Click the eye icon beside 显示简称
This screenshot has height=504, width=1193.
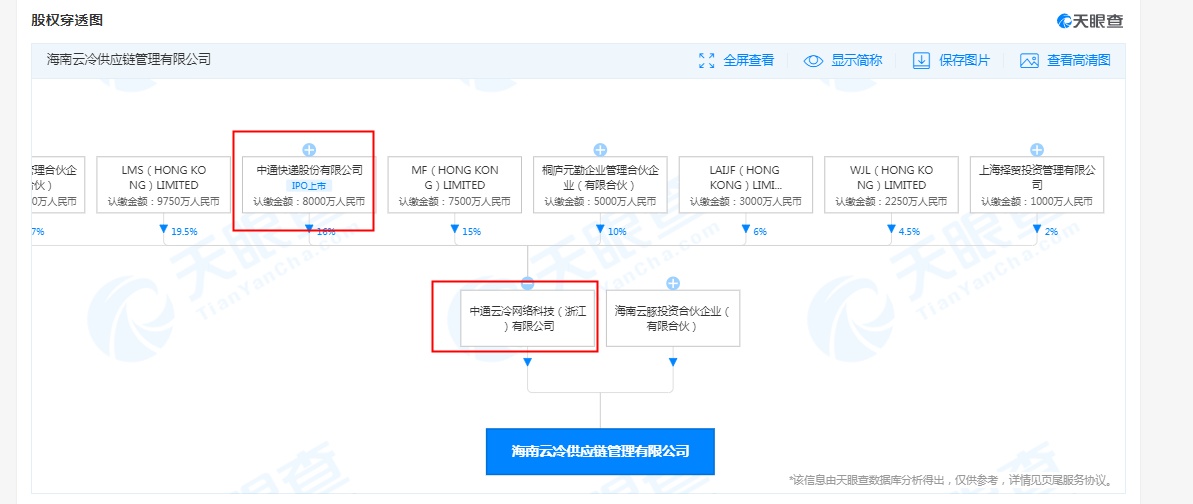click(x=813, y=61)
